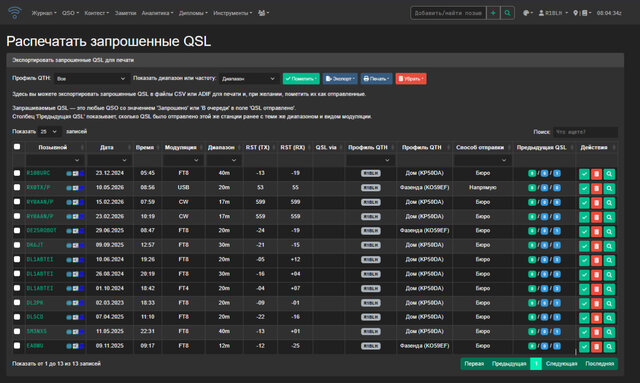Go to Первая pagination page
Image resolution: width=640 pixels, height=383 pixels.
474,364
